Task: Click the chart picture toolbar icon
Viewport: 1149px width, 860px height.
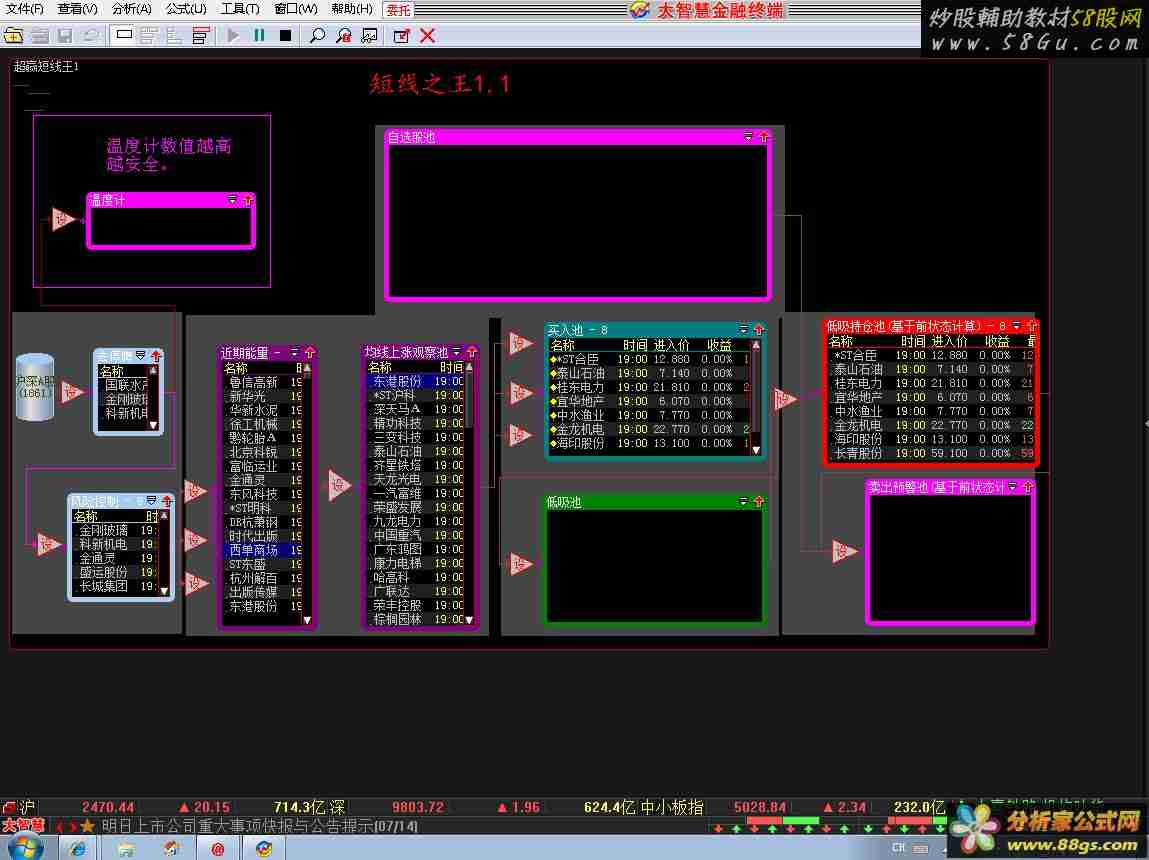Action: [x=369, y=35]
